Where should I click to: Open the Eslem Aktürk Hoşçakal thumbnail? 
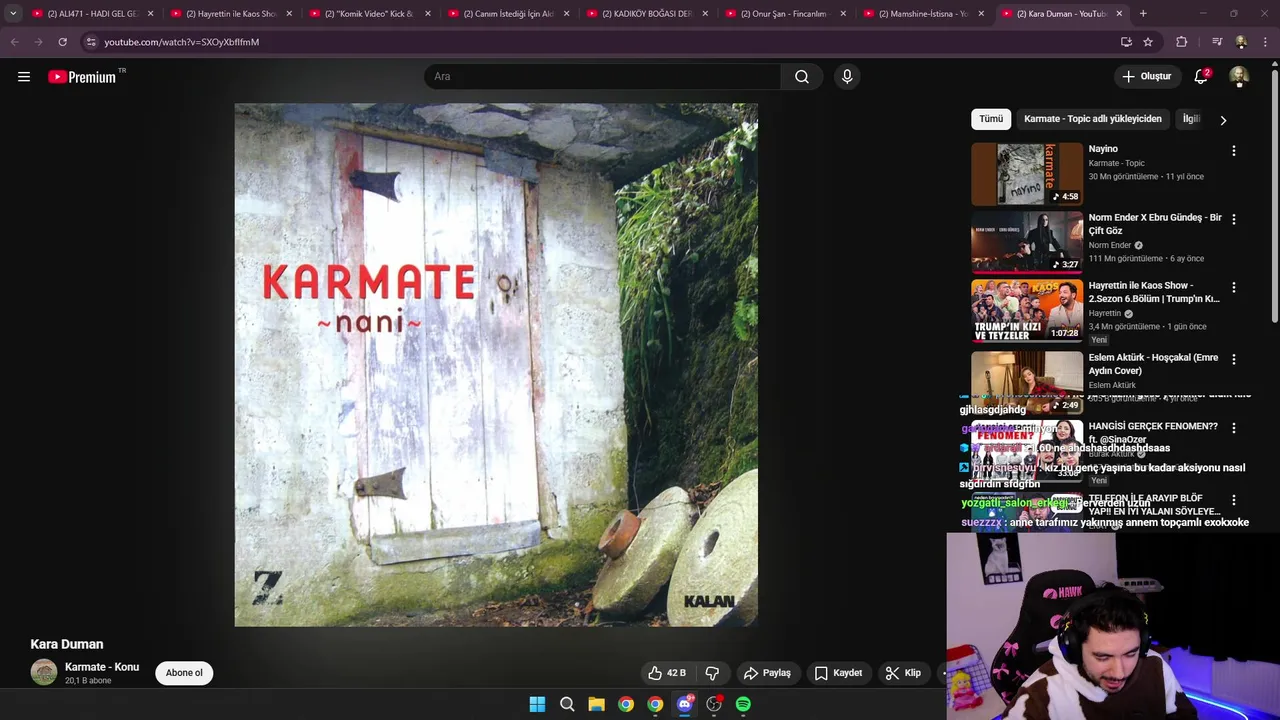[x=1027, y=382]
